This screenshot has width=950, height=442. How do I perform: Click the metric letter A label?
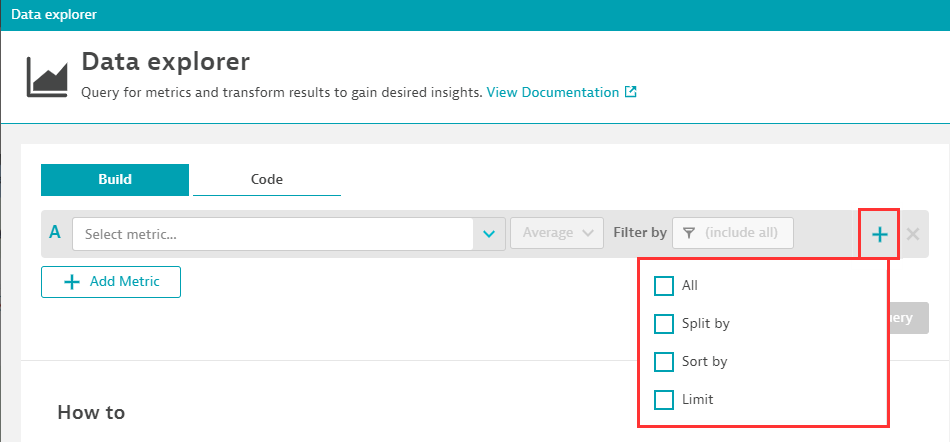(x=55, y=233)
